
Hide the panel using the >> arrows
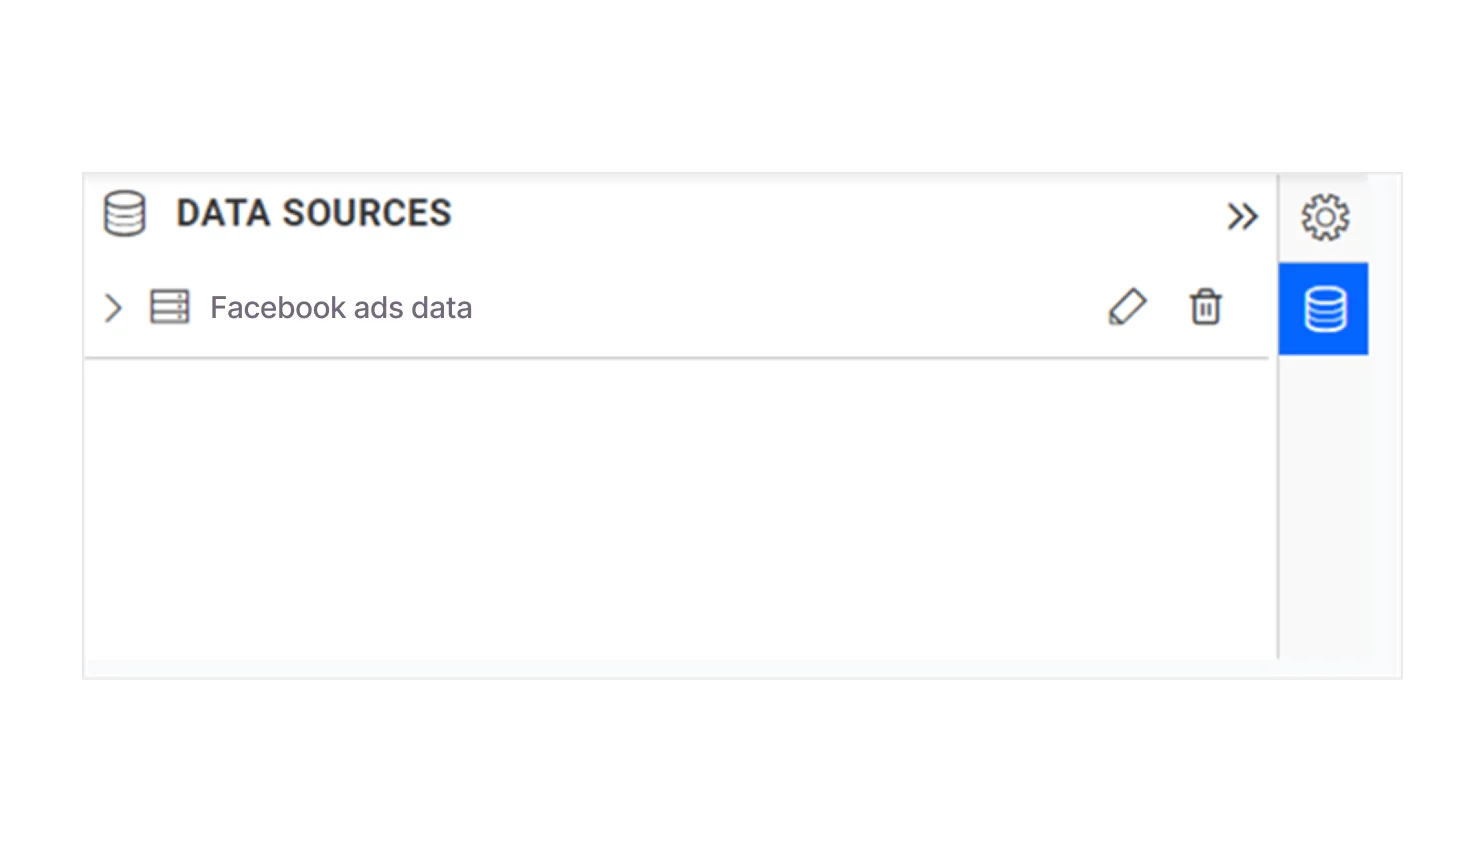click(x=1242, y=216)
